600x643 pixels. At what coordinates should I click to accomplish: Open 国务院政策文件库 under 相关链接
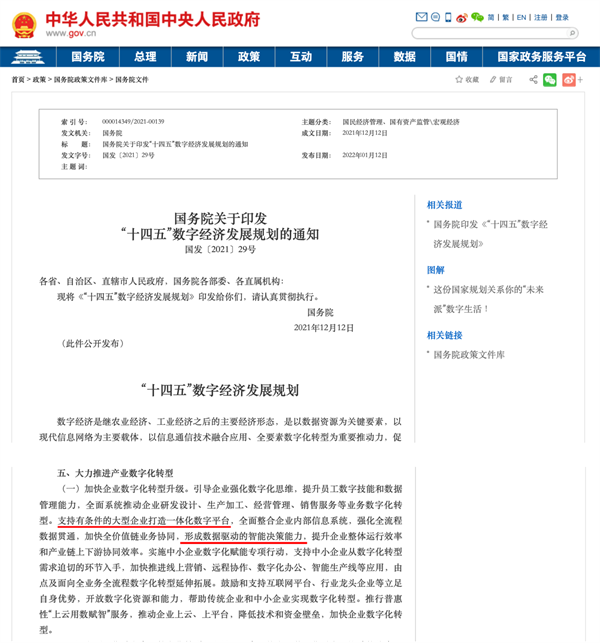[x=469, y=355]
